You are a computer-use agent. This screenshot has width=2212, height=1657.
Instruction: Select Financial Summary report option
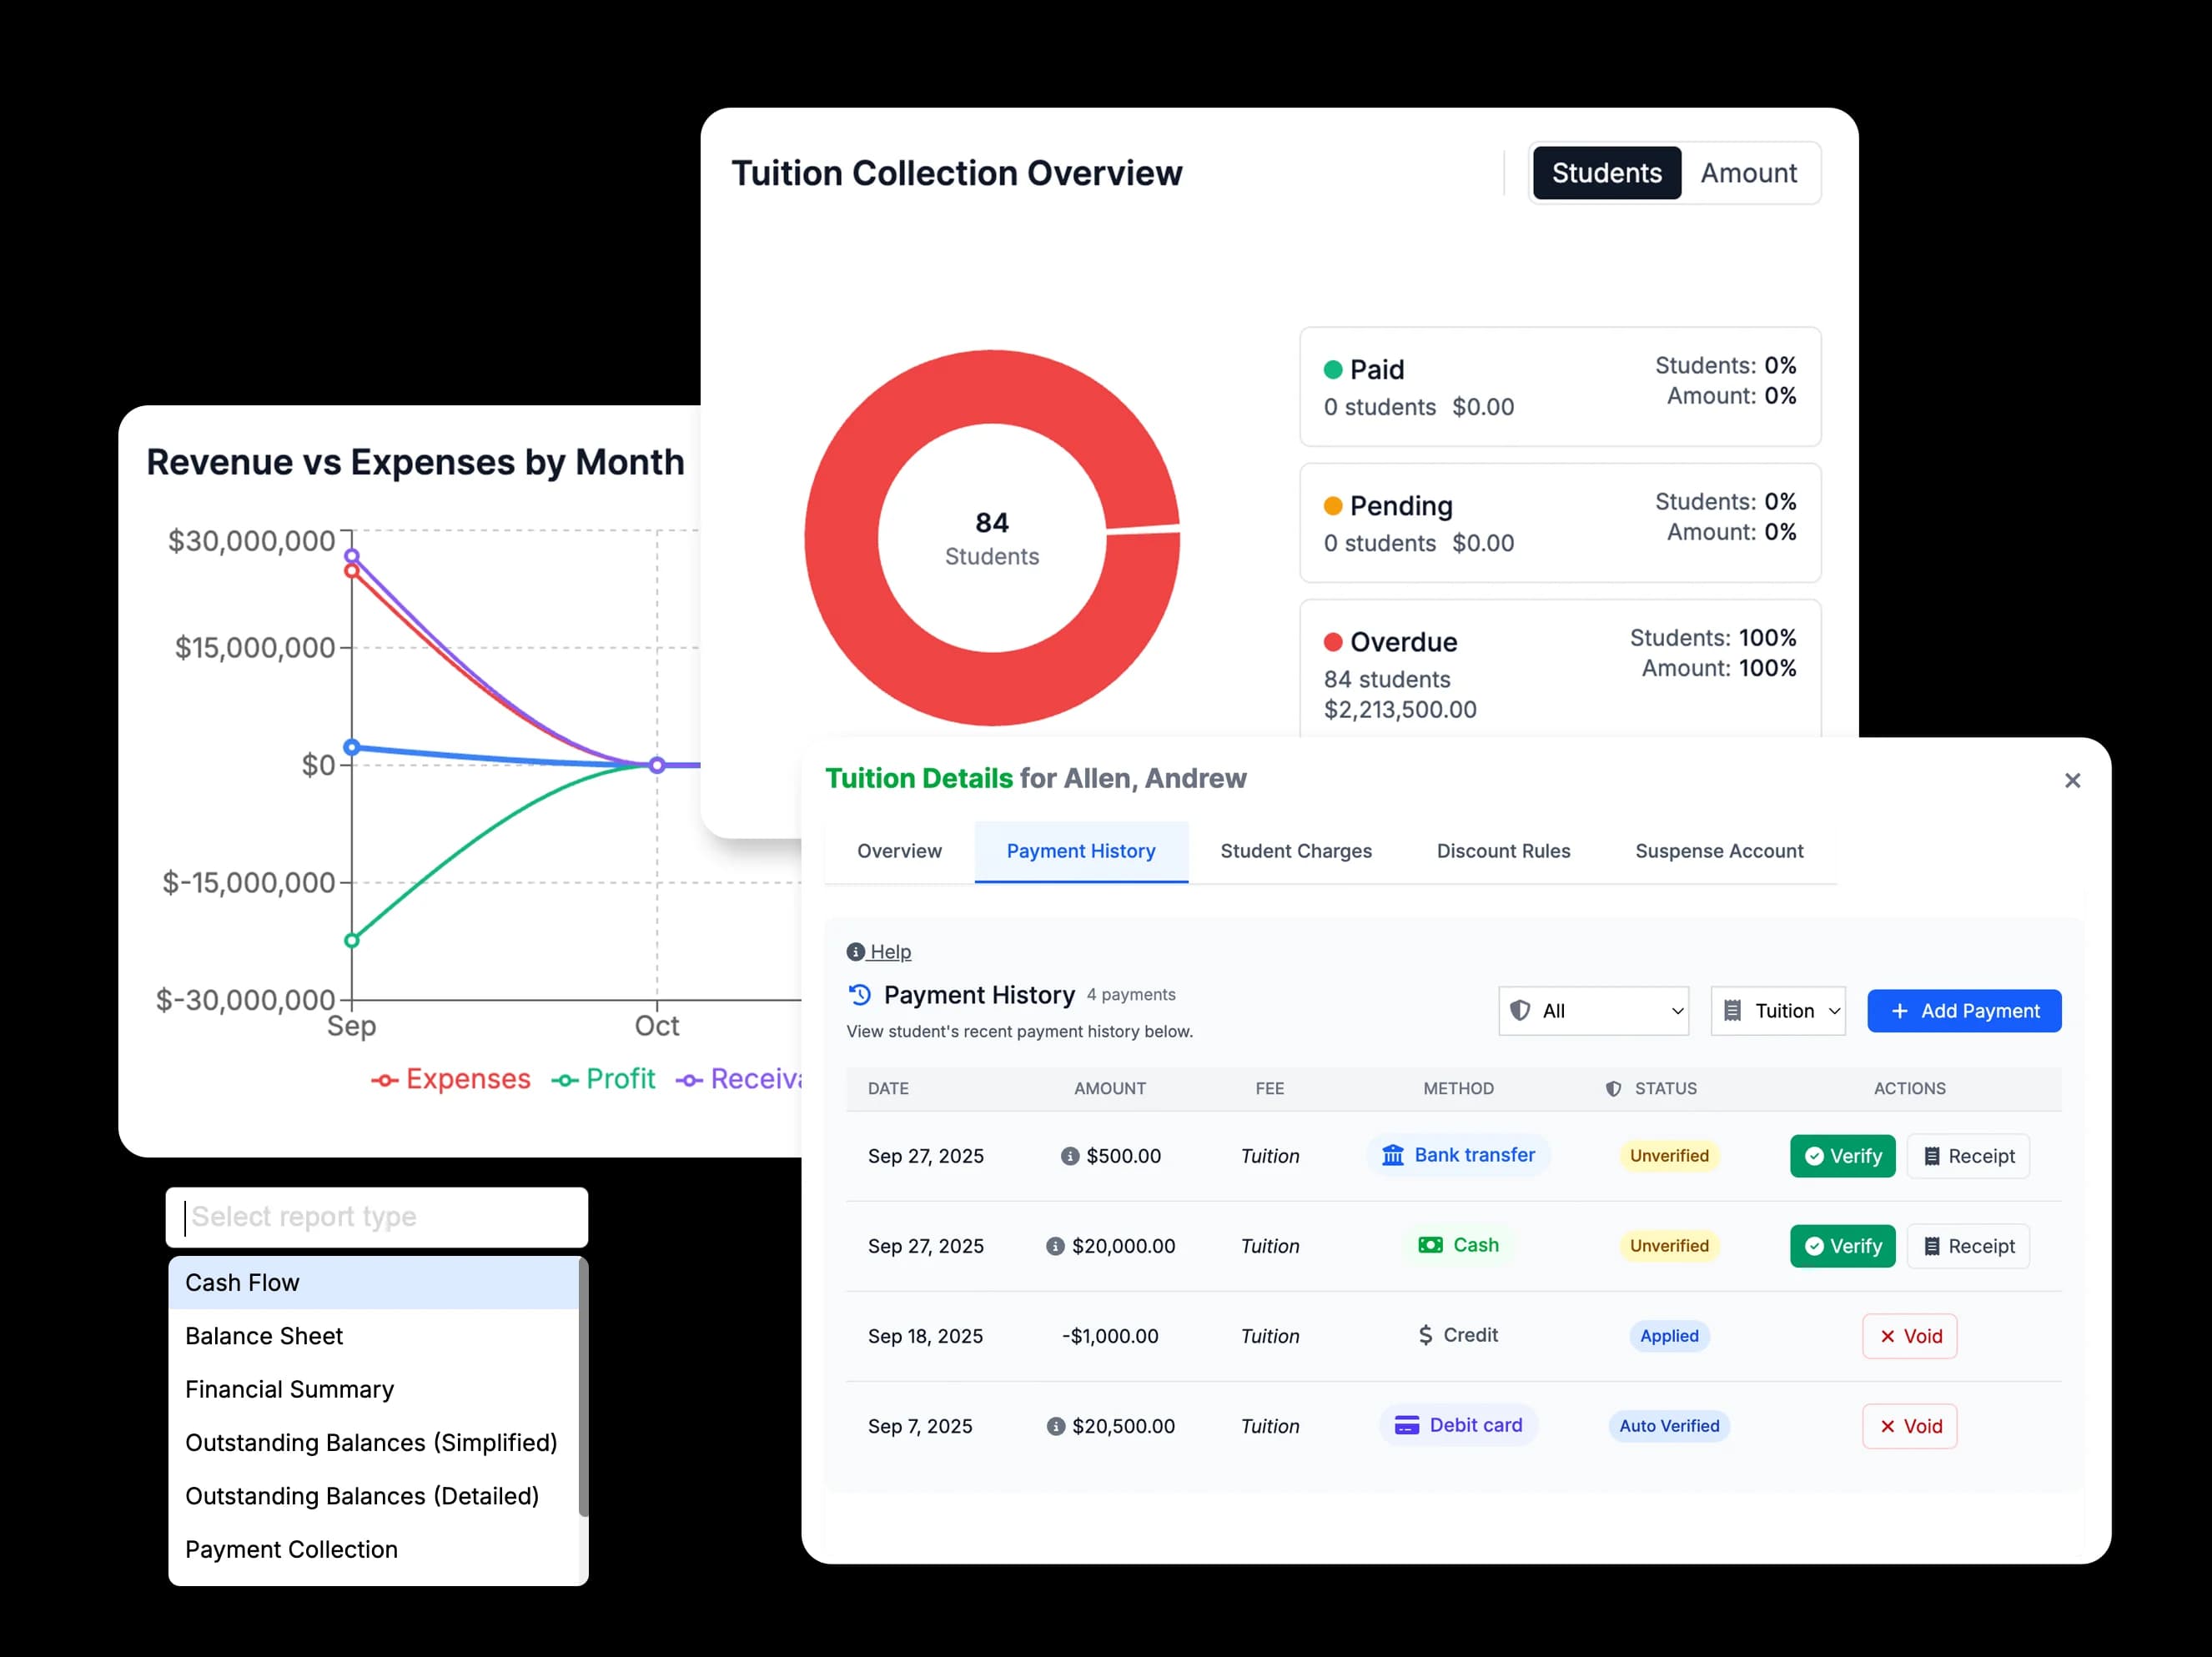[x=374, y=1389]
